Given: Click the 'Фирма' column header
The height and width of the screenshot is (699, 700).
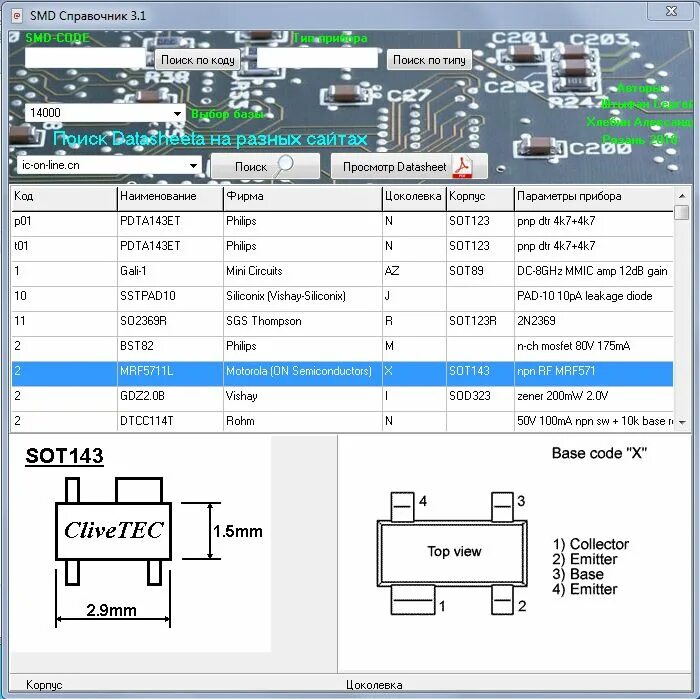Looking at the screenshot, I should (303, 199).
